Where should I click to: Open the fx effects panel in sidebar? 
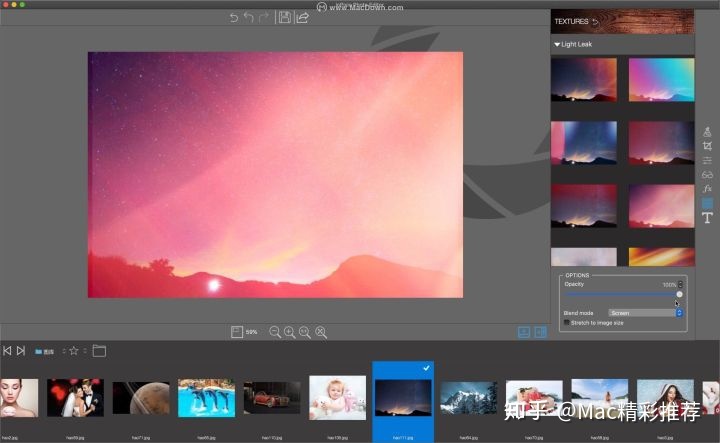click(x=707, y=188)
